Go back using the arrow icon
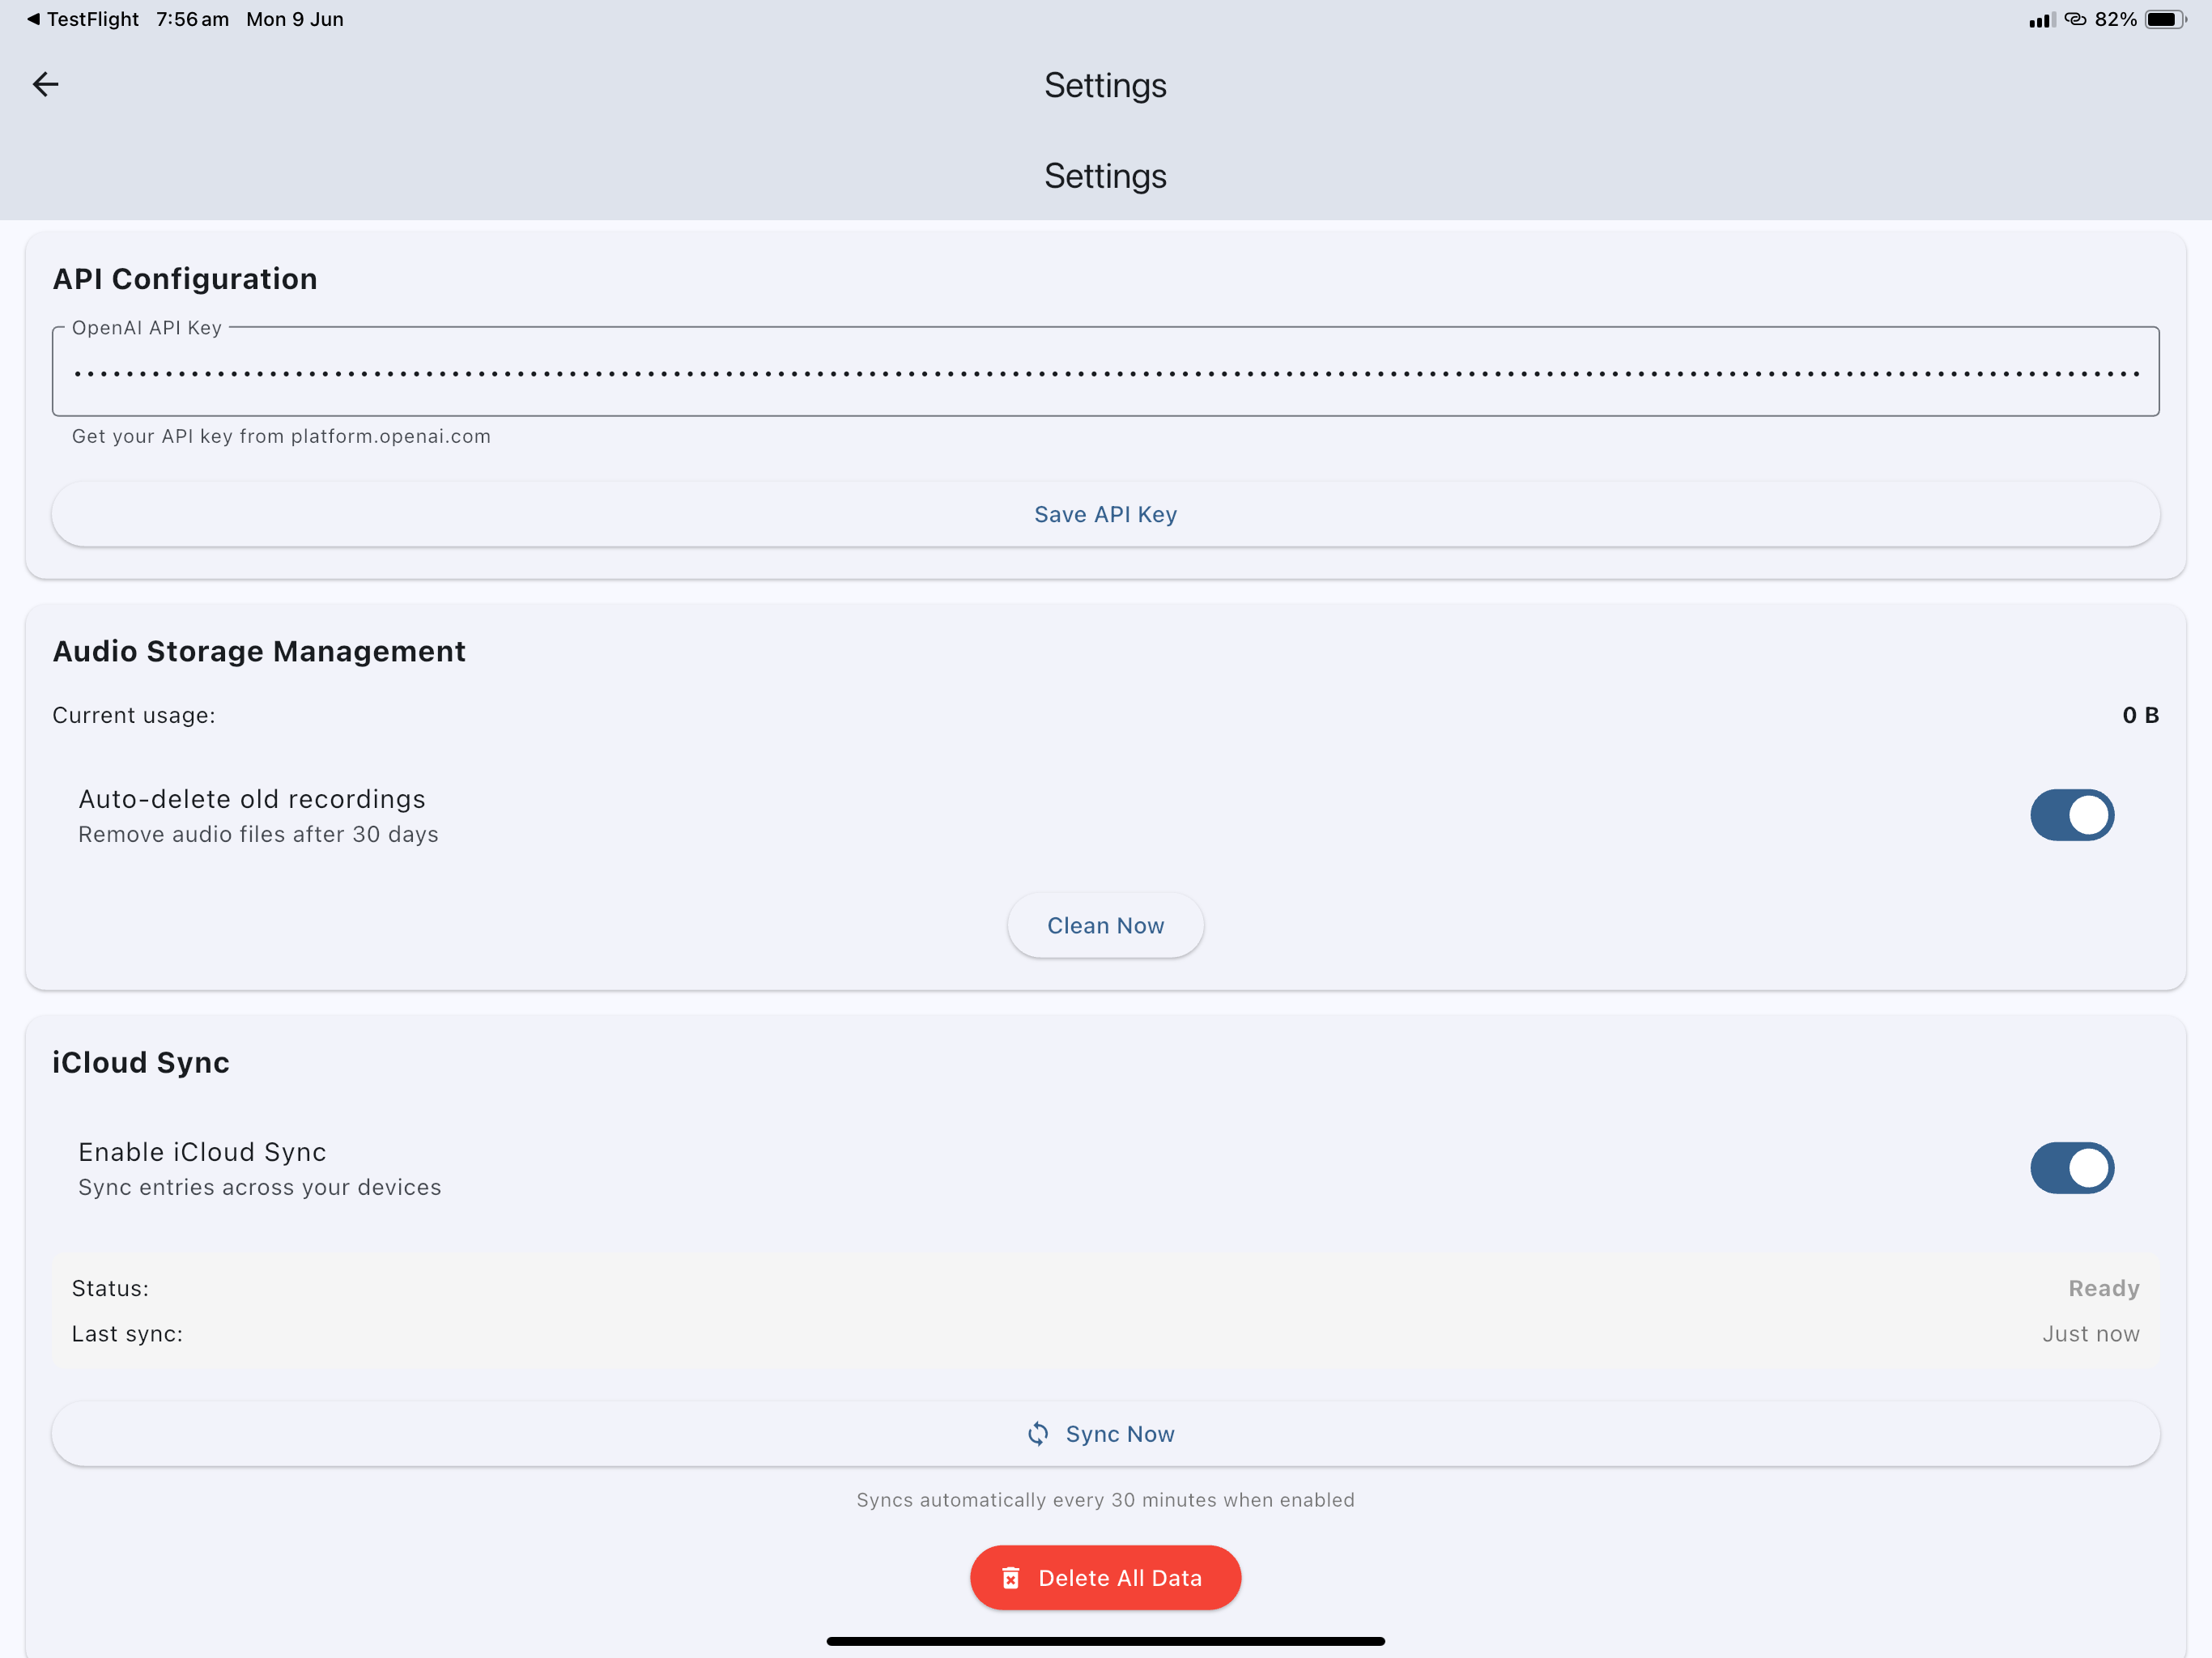 46,85
